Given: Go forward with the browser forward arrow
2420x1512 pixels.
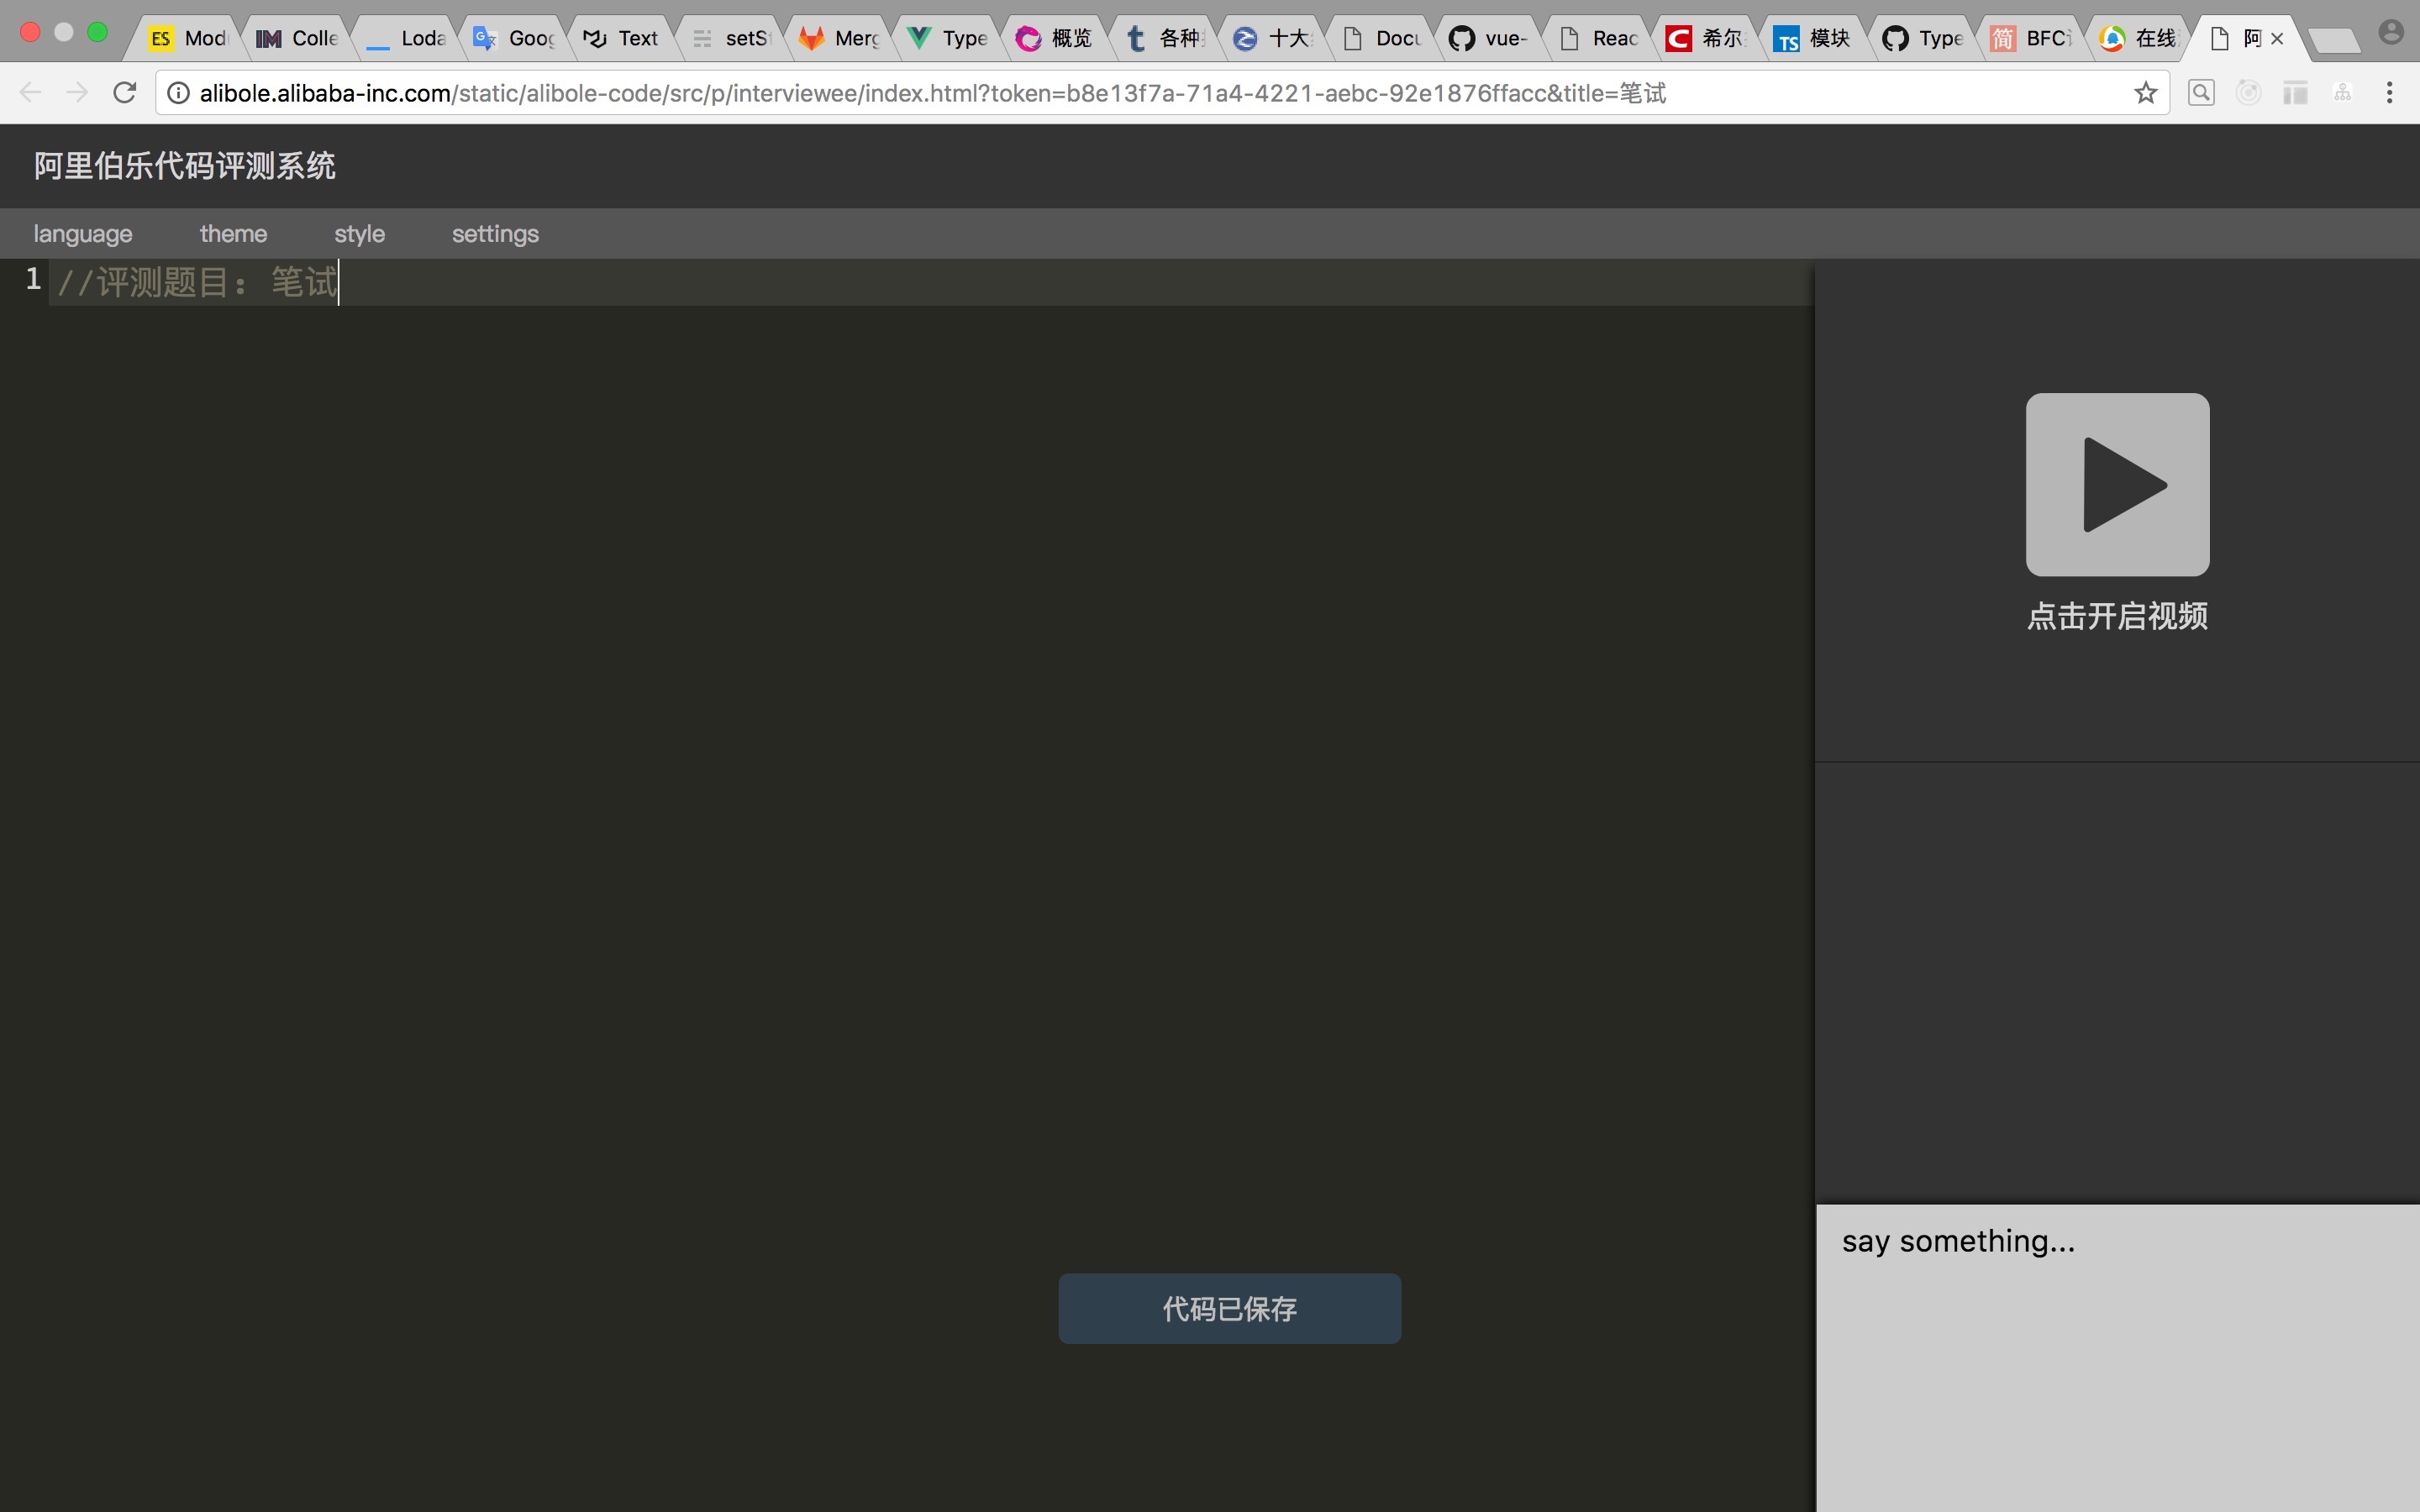Looking at the screenshot, I should pyautogui.click(x=77, y=93).
